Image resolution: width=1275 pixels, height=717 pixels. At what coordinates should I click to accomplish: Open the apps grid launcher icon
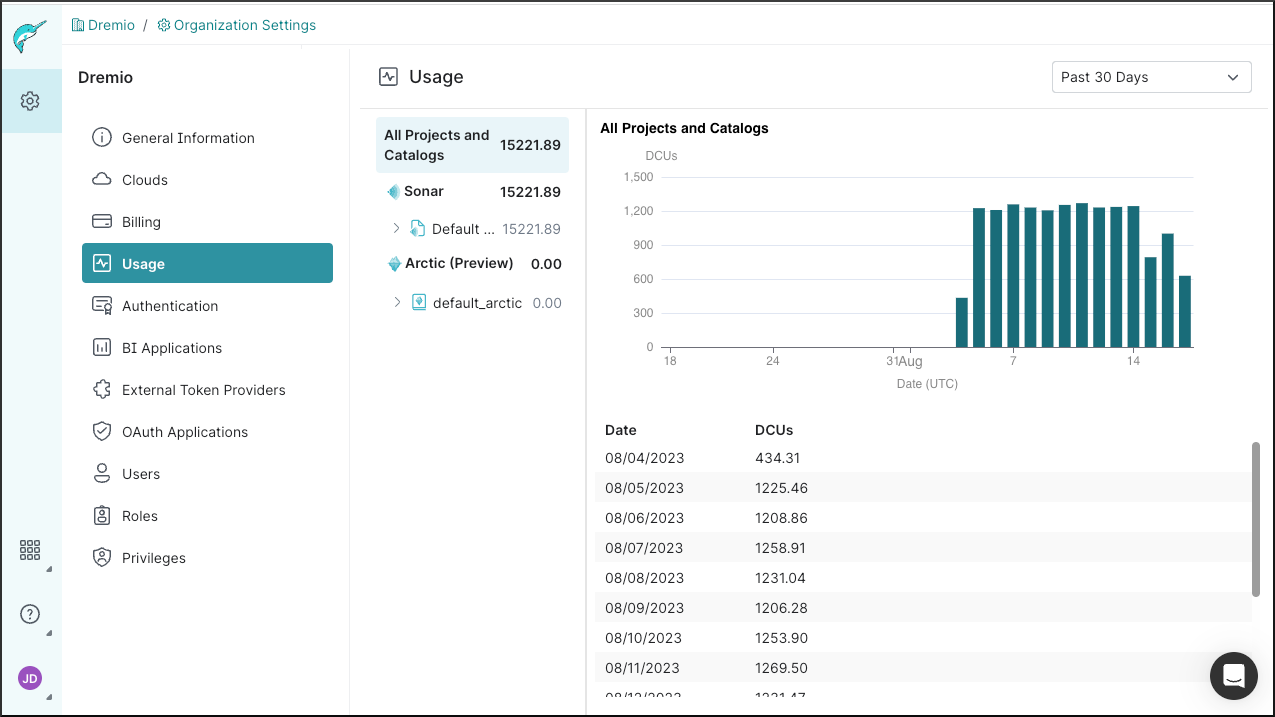(x=30, y=550)
